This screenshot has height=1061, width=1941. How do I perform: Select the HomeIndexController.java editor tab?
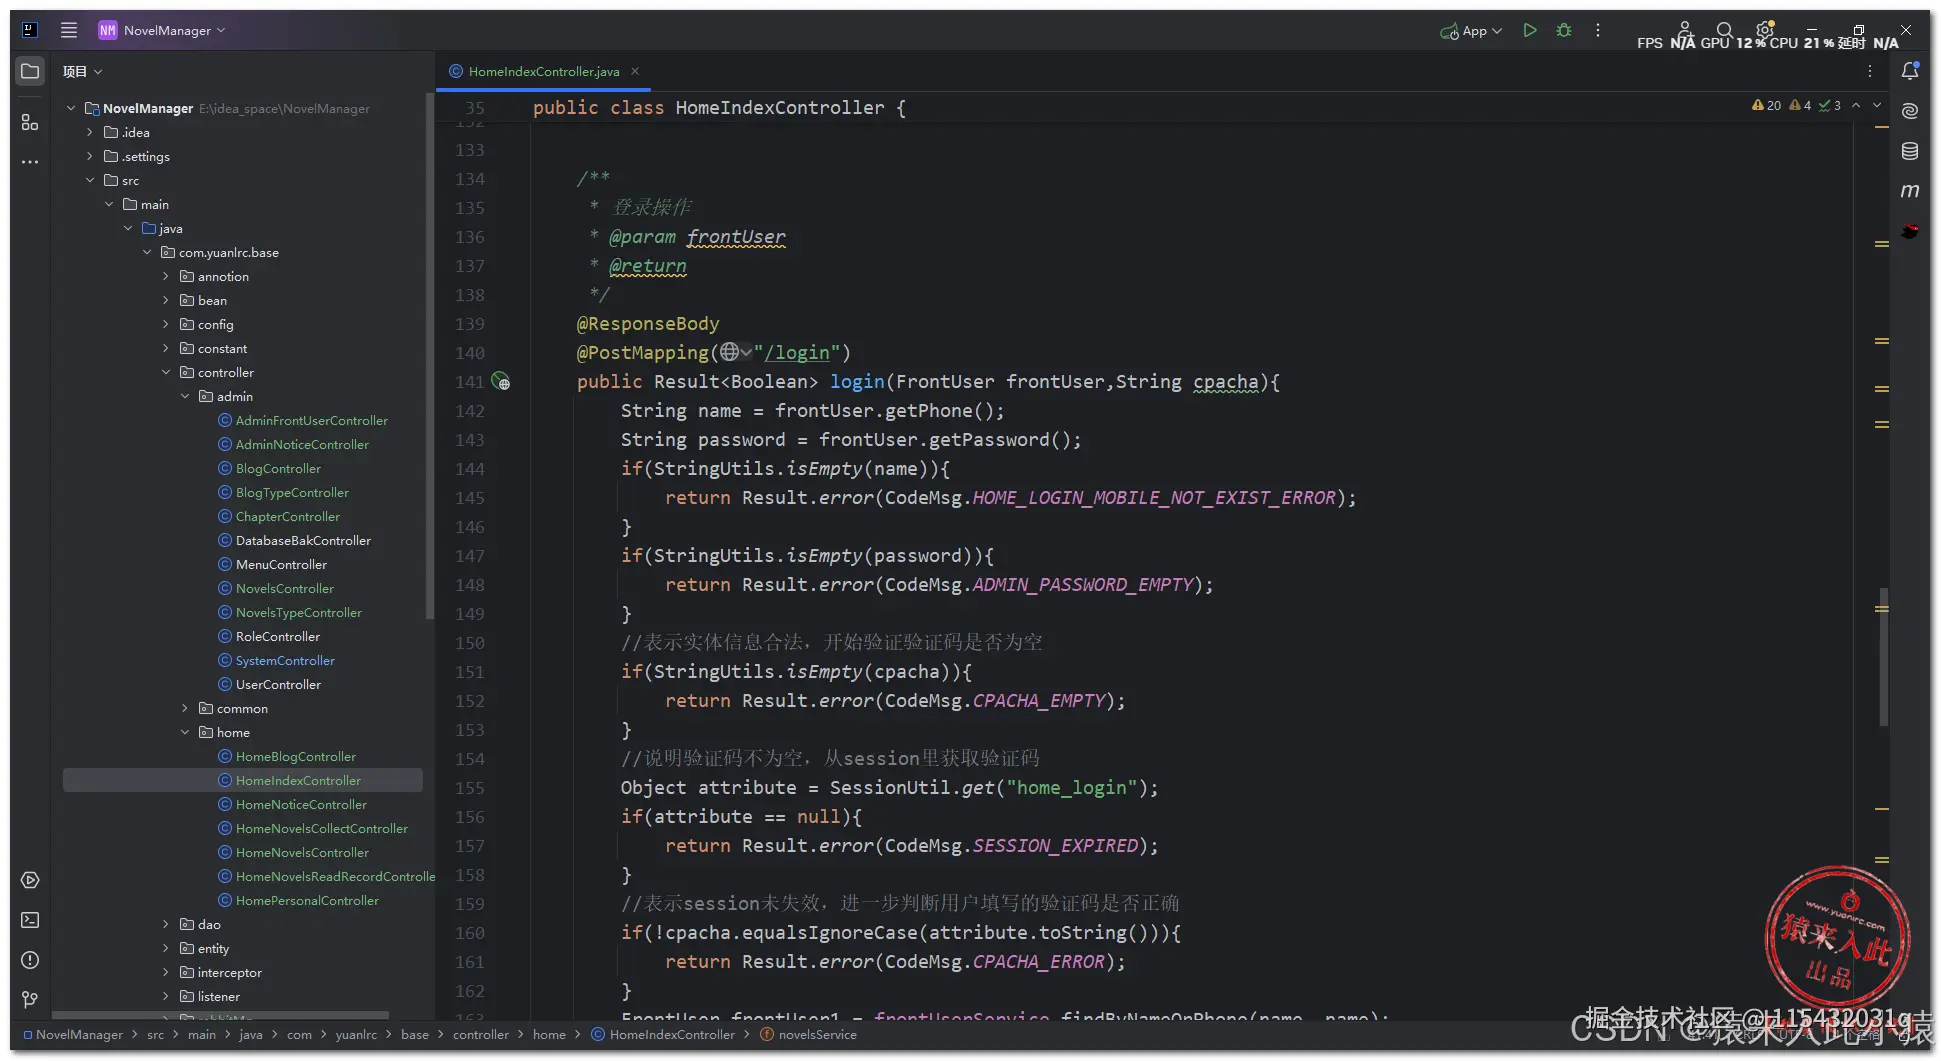click(x=543, y=71)
